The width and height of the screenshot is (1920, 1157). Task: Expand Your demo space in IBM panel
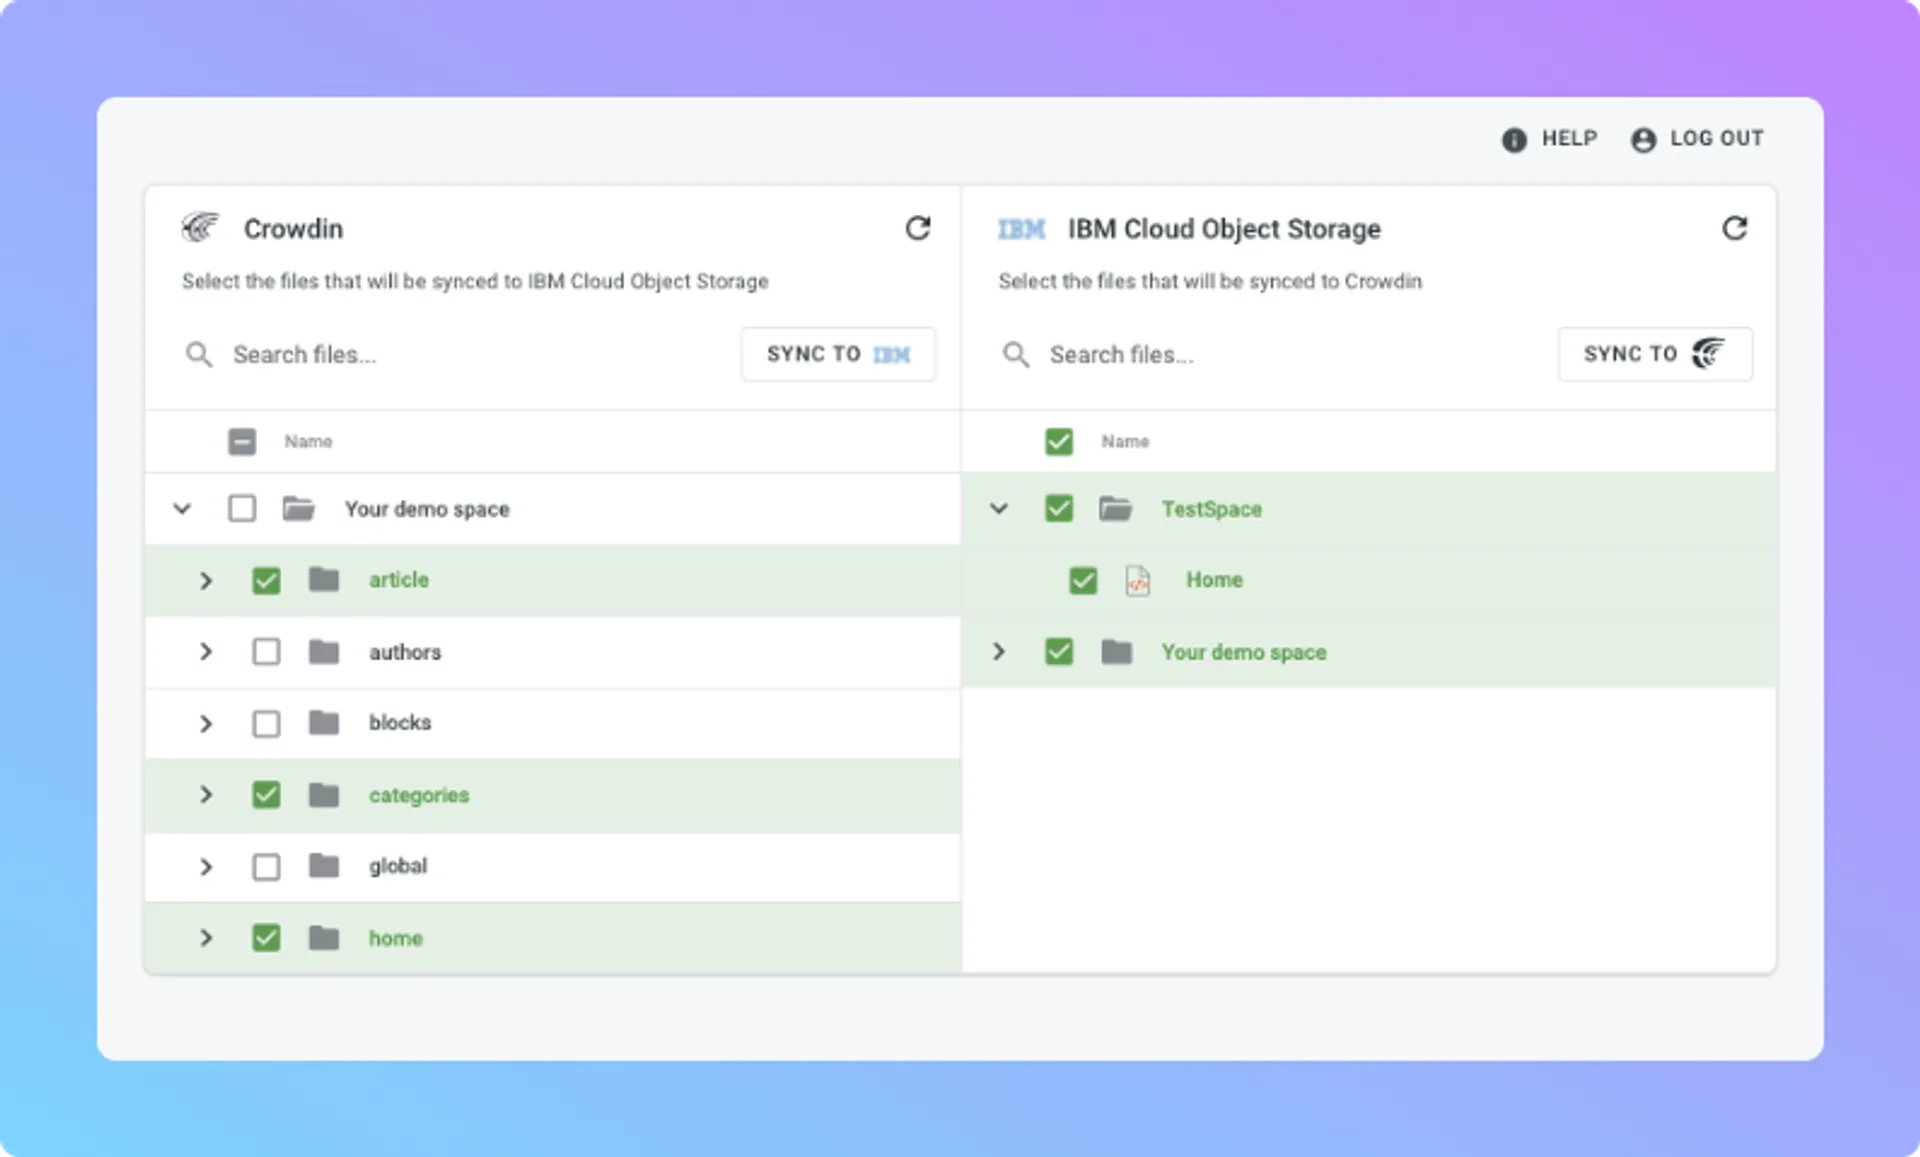(999, 652)
